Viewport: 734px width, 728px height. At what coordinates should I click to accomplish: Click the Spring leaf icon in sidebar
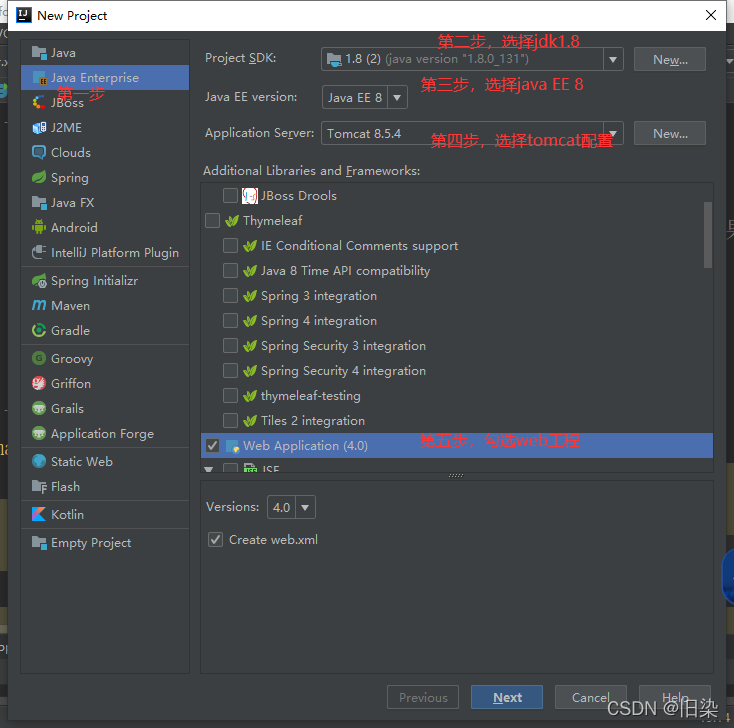click(39, 177)
